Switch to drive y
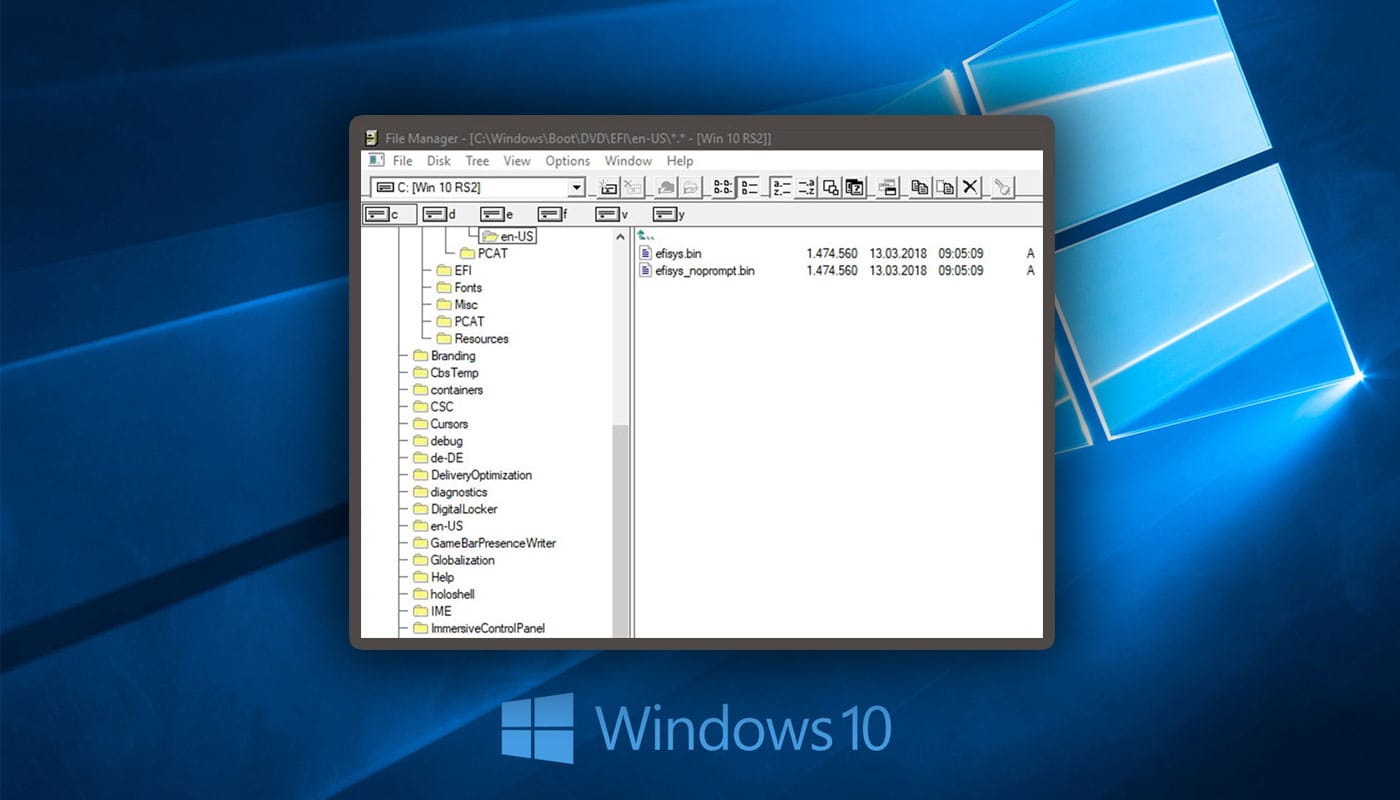Viewport: 1400px width, 800px height. tap(669, 214)
